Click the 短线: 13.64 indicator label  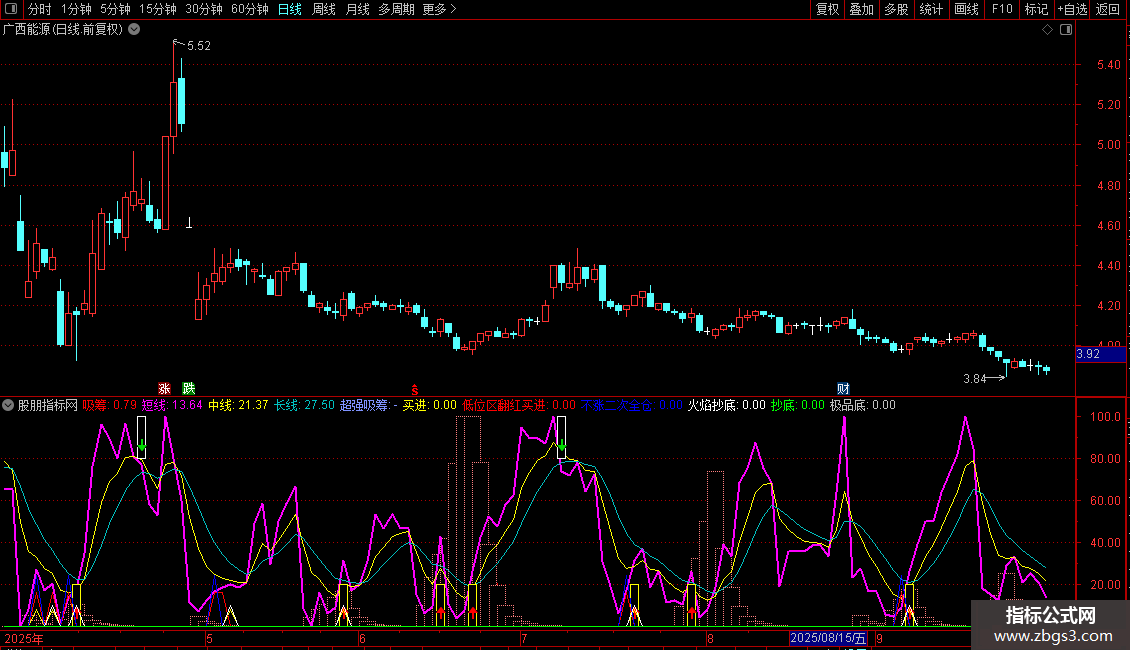[x=172, y=405]
